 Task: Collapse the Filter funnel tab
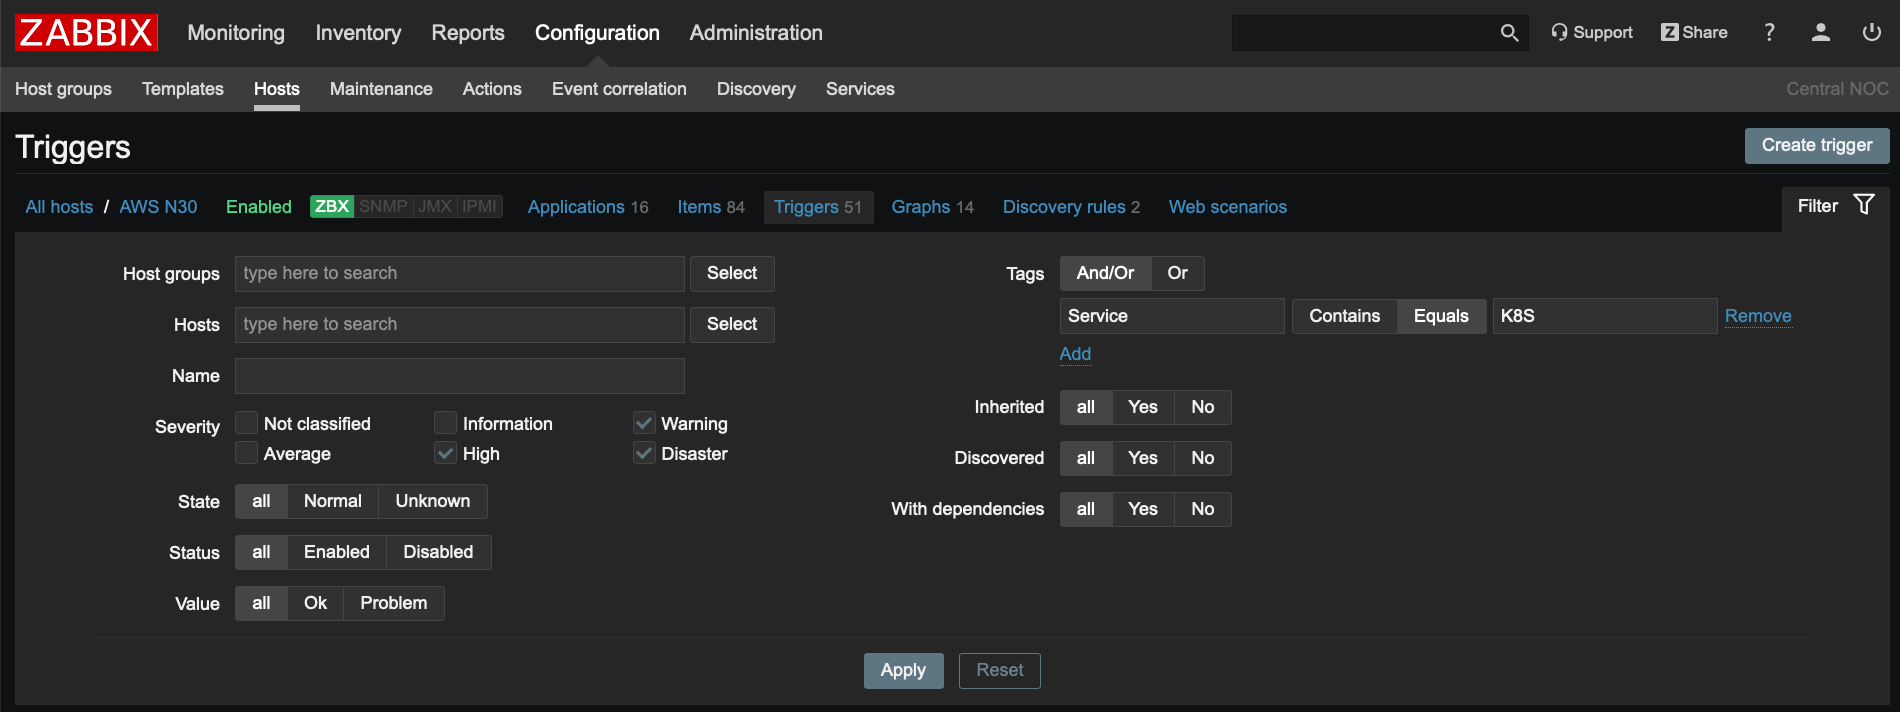coord(1835,206)
